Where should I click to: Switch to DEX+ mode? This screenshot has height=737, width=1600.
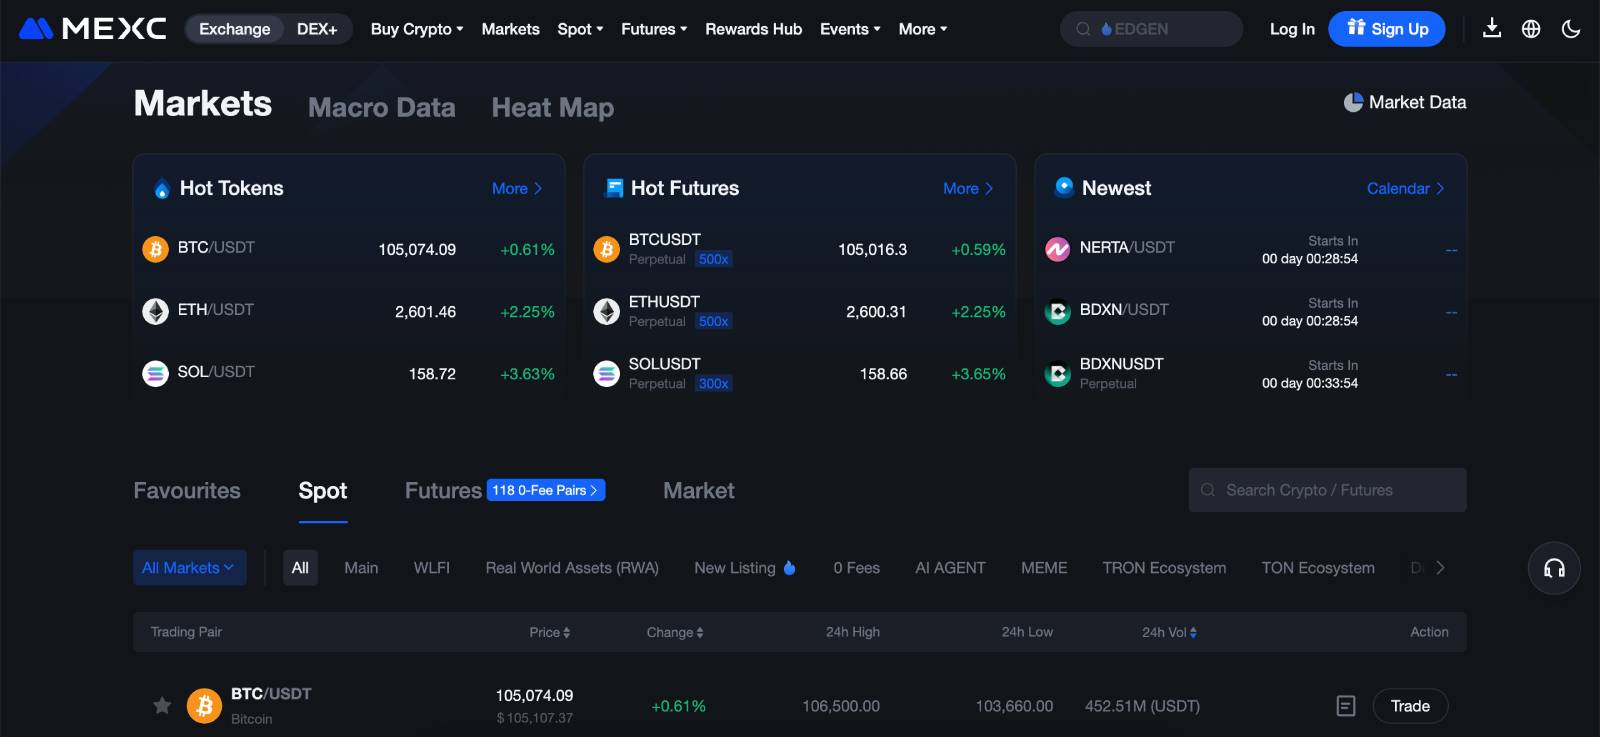[317, 29]
